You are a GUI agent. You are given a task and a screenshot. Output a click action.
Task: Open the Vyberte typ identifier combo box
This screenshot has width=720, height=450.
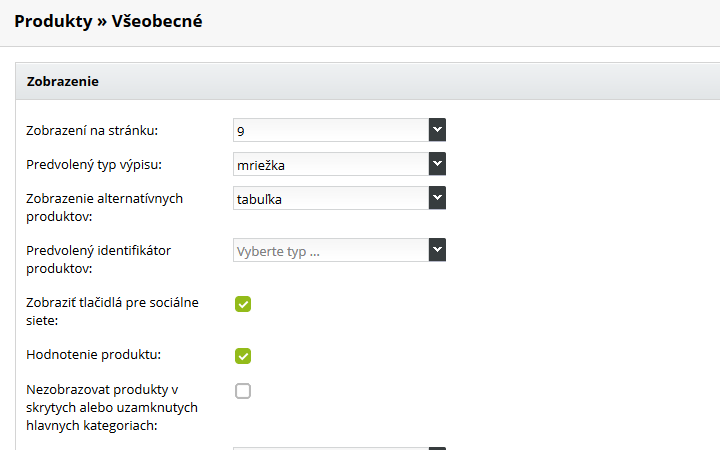click(x=339, y=250)
